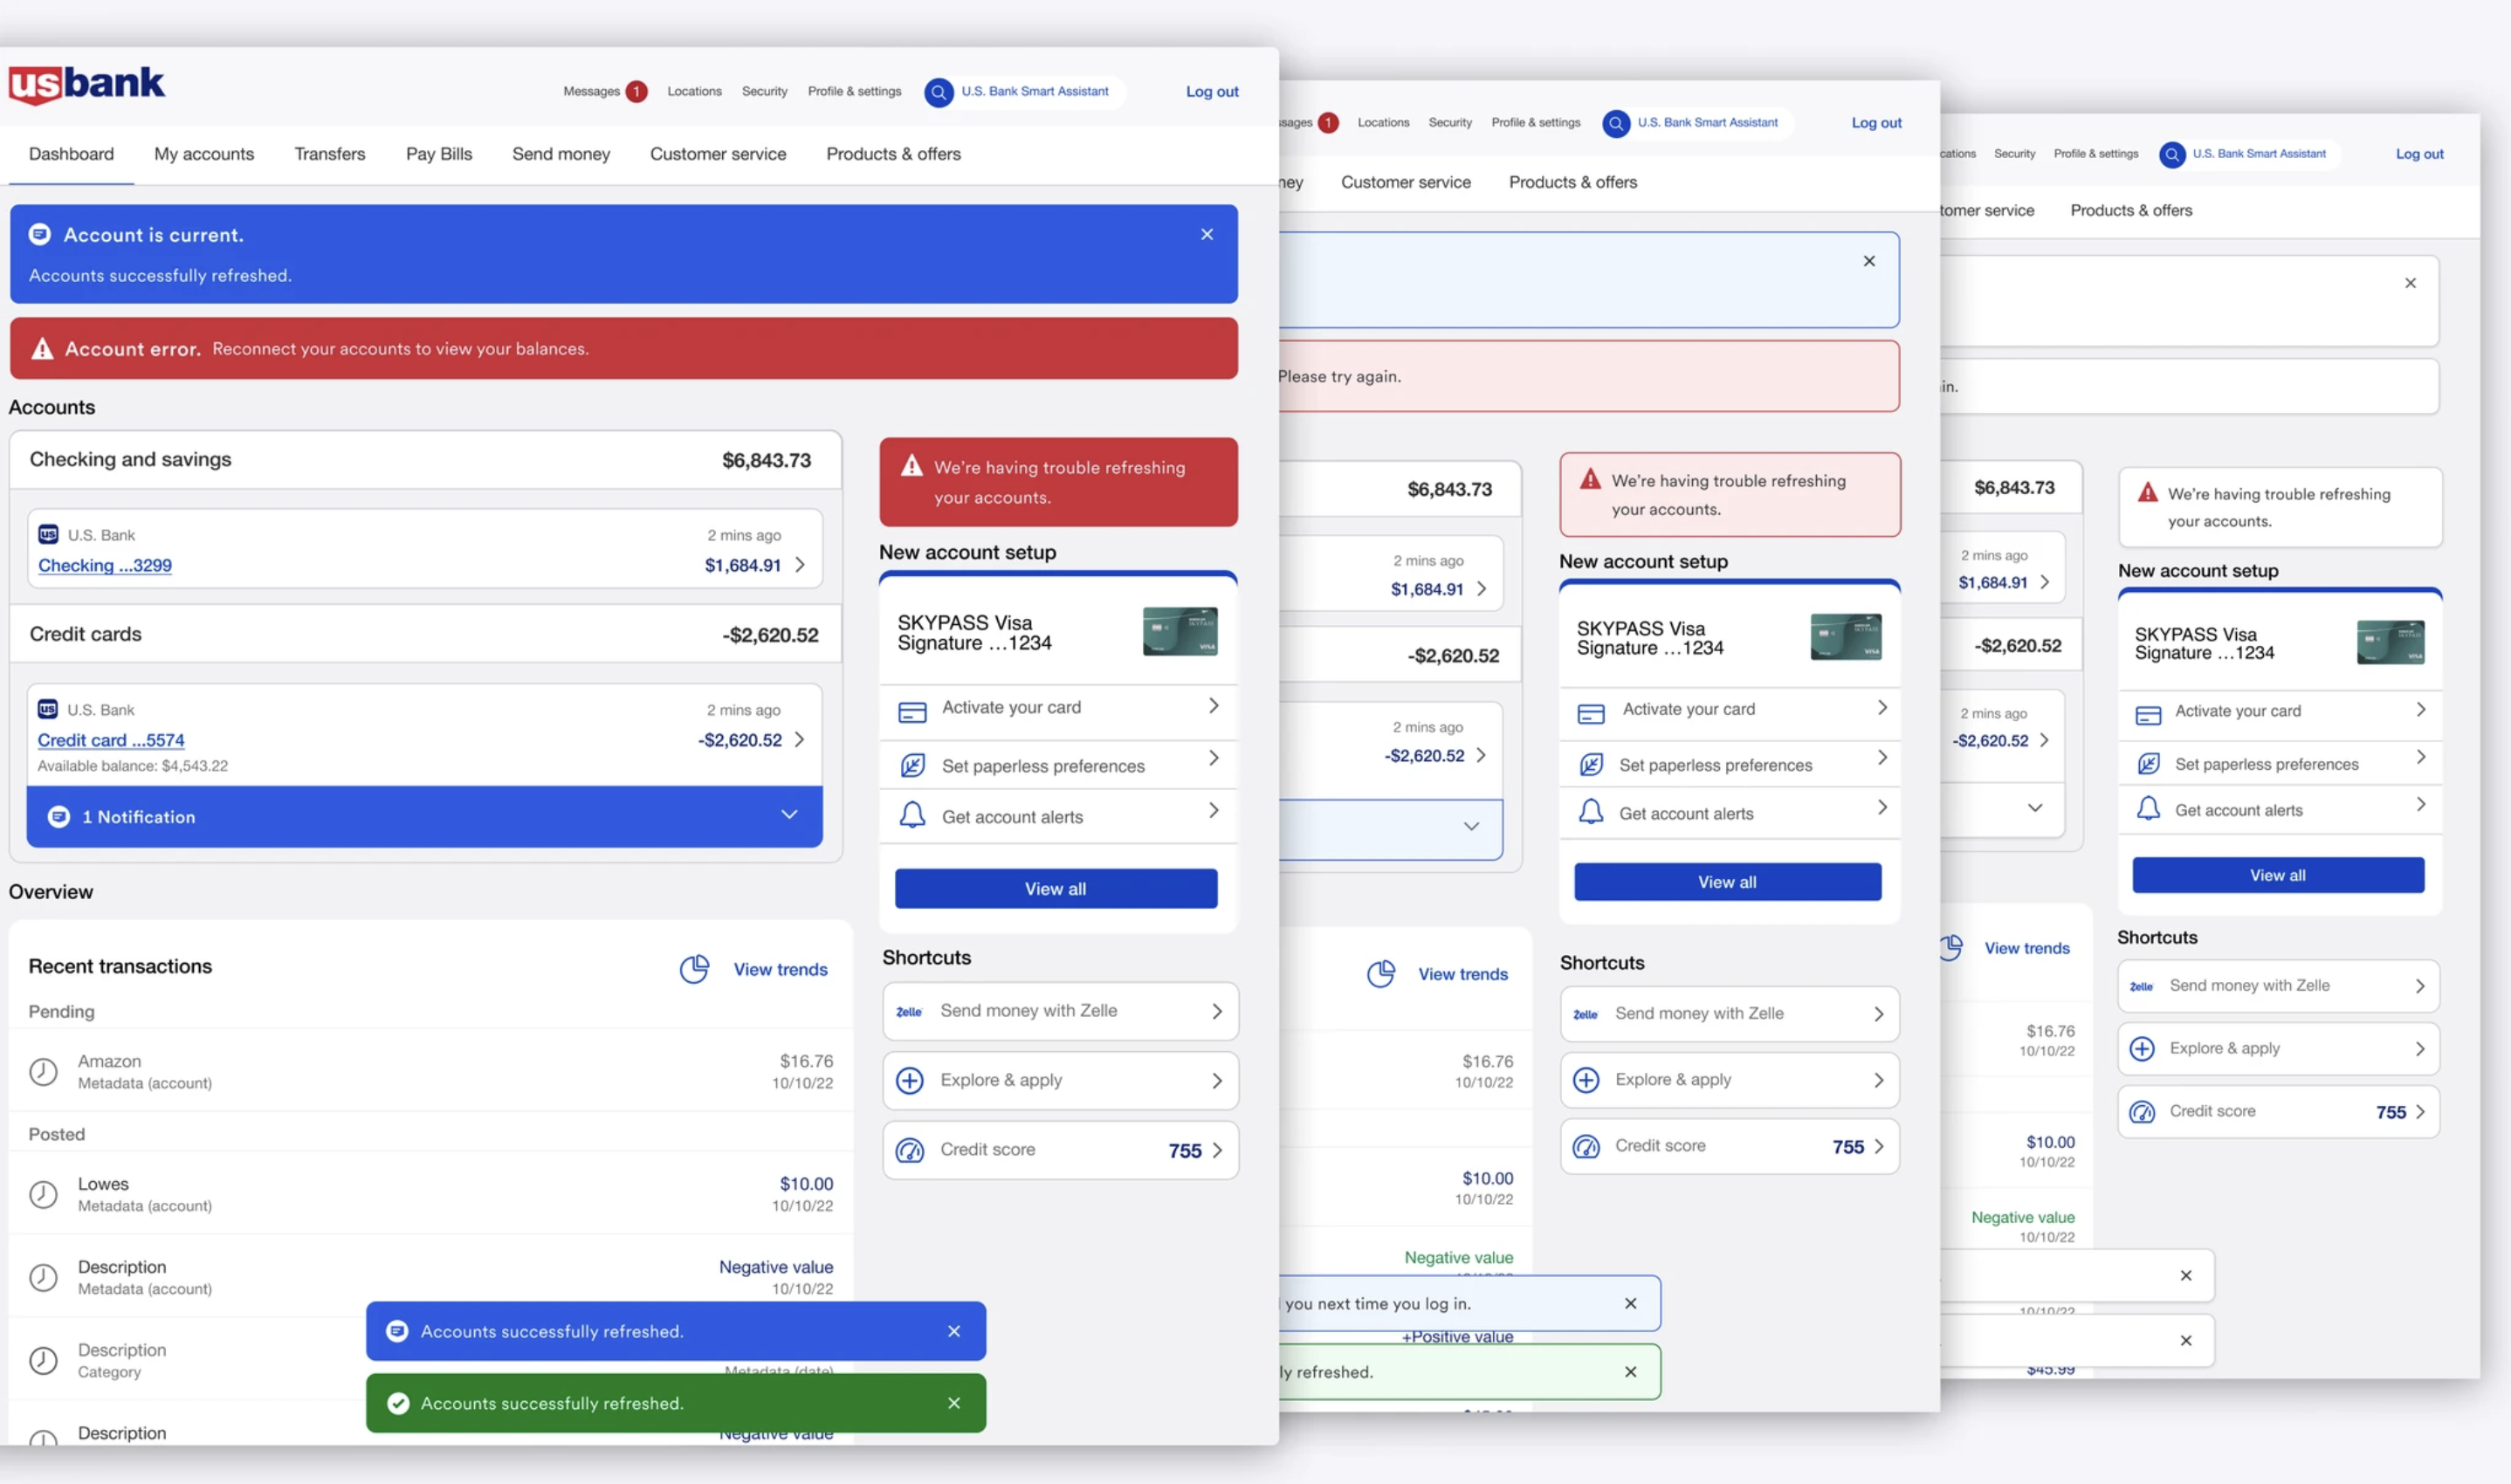Image resolution: width=2511 pixels, height=1484 pixels.
Task: Close the blue Account is current banner
Action: click(x=1207, y=234)
